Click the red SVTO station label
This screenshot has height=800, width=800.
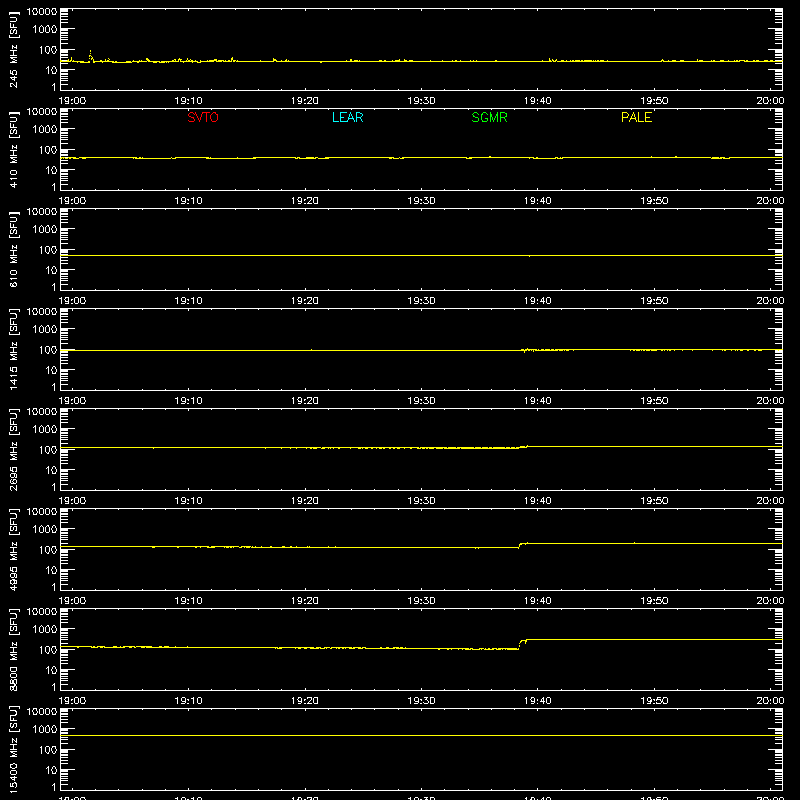pyautogui.click(x=203, y=117)
